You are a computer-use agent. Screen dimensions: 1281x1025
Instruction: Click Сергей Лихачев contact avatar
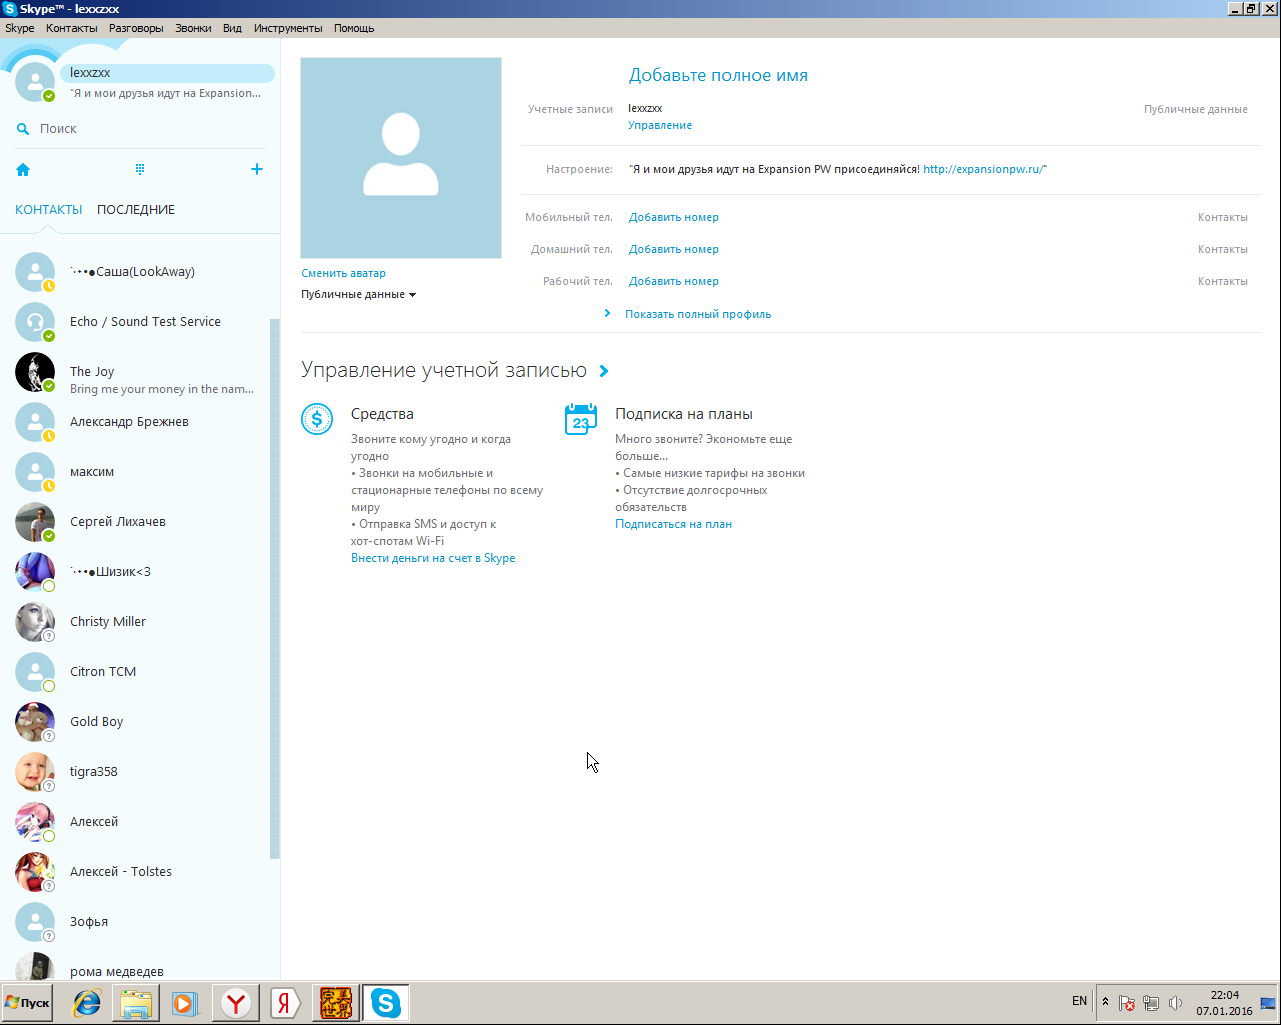35,522
